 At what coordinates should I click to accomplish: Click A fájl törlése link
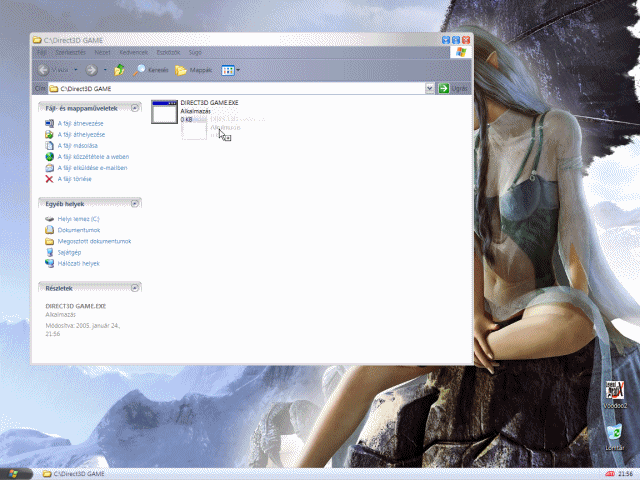[x=75, y=179]
